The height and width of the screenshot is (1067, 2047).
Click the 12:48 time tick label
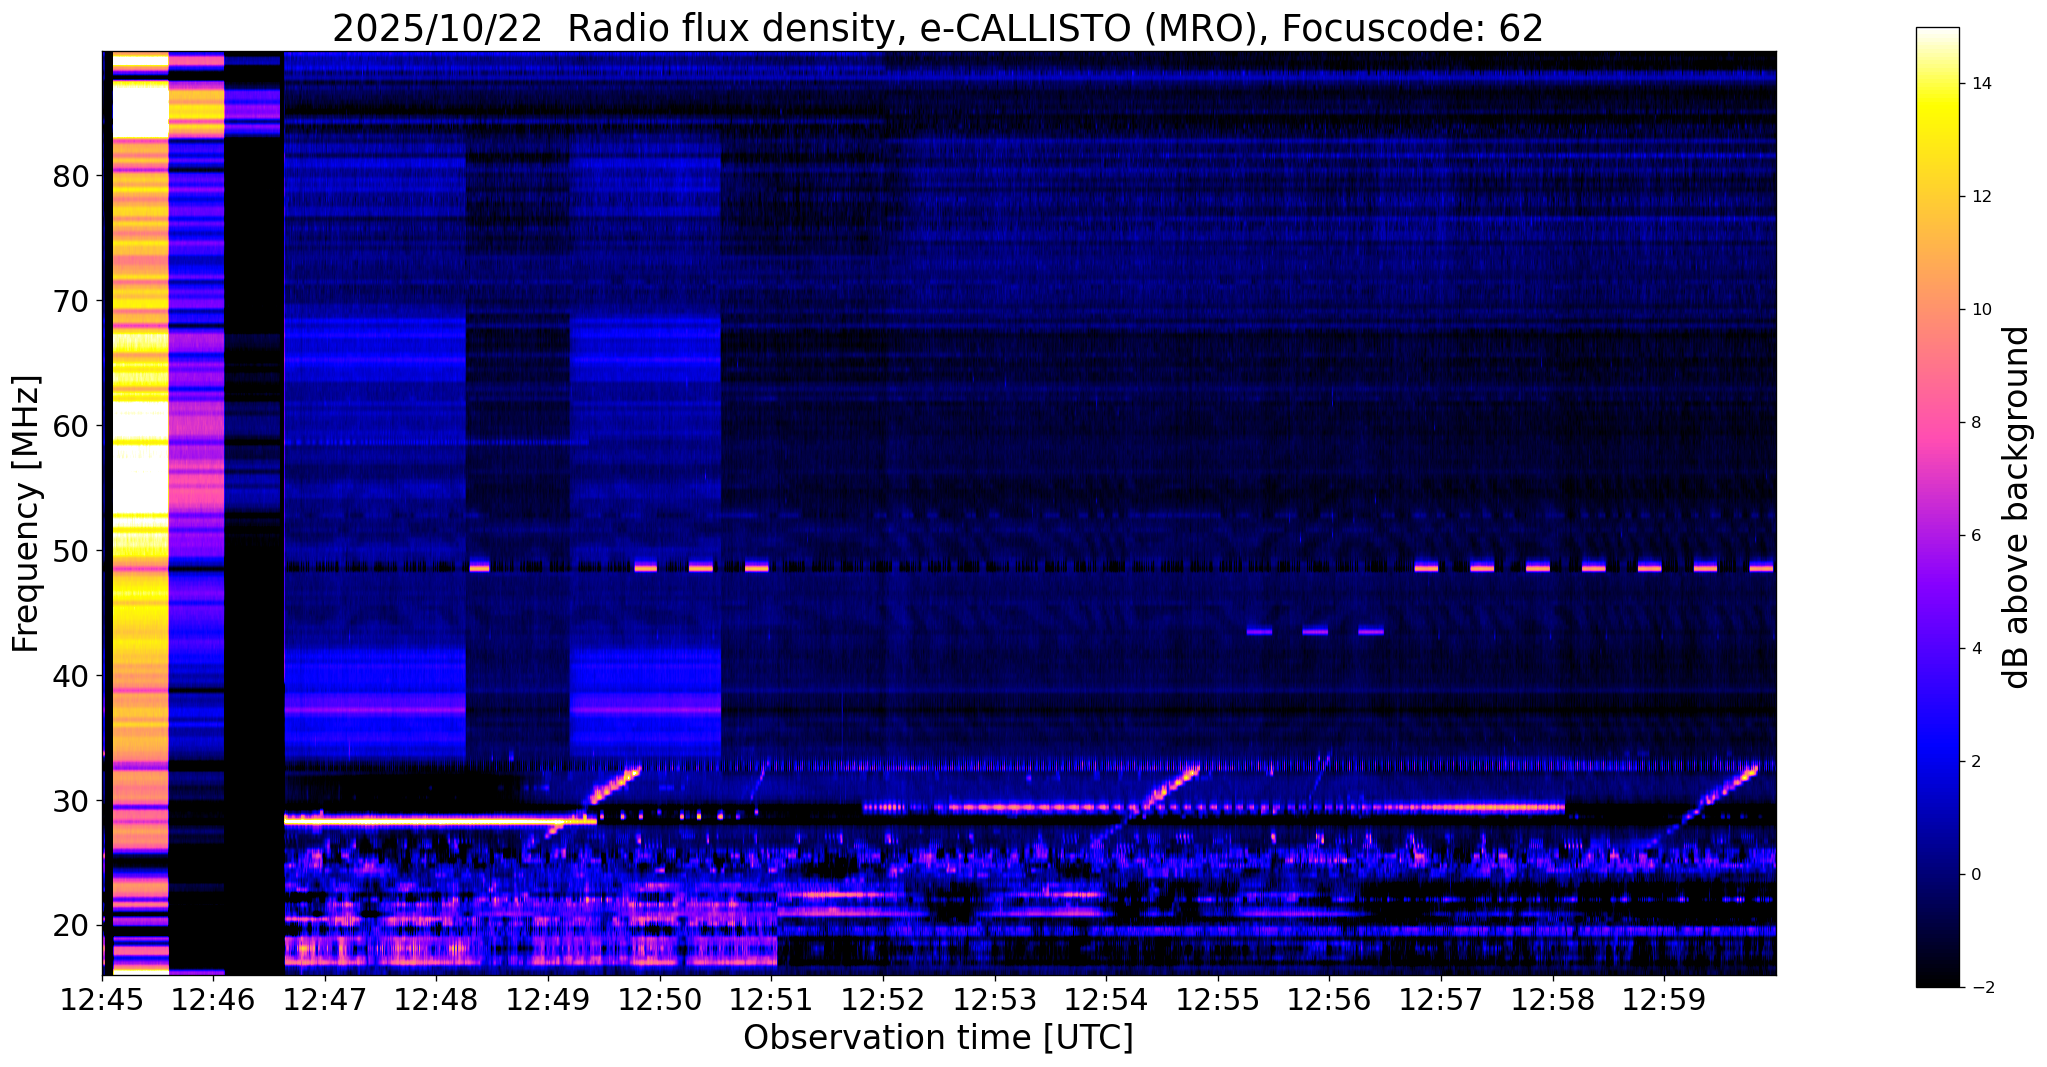point(437,998)
